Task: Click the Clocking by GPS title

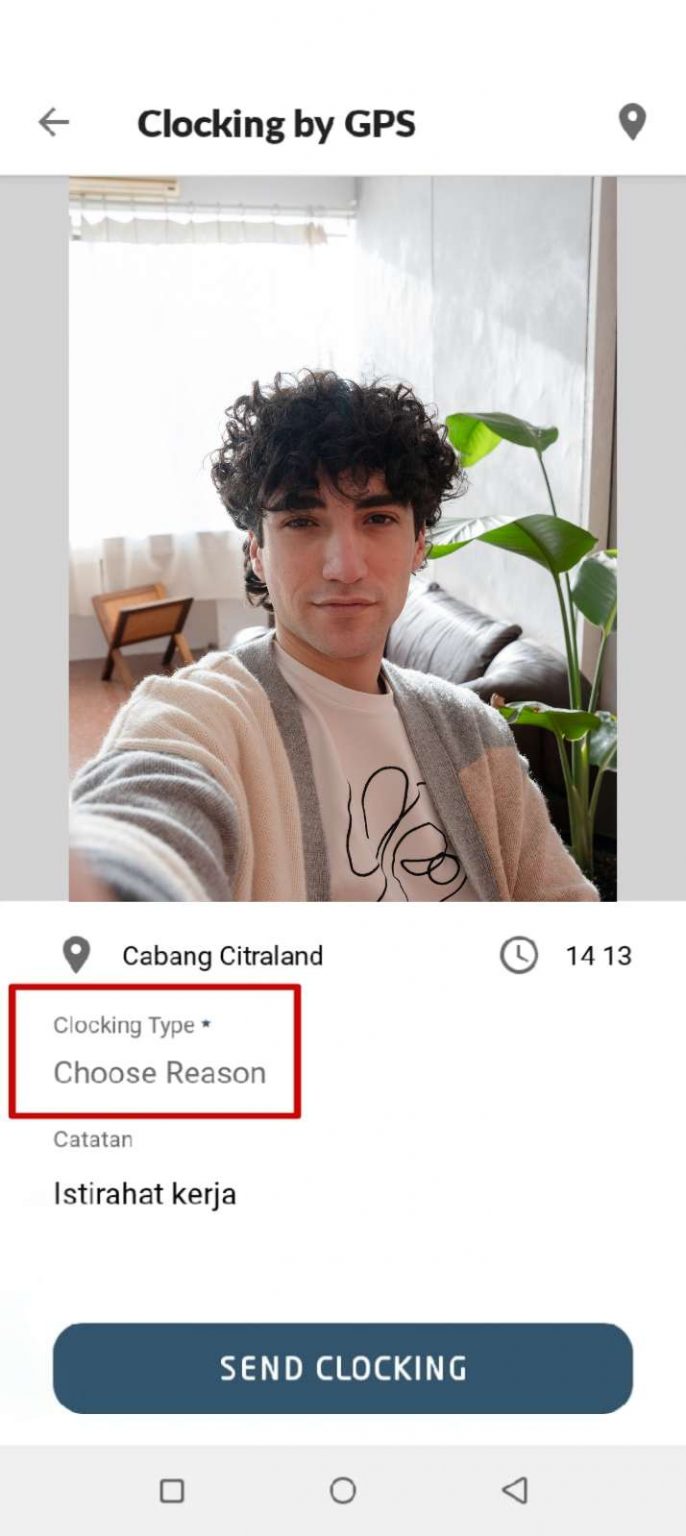Action: [x=276, y=124]
